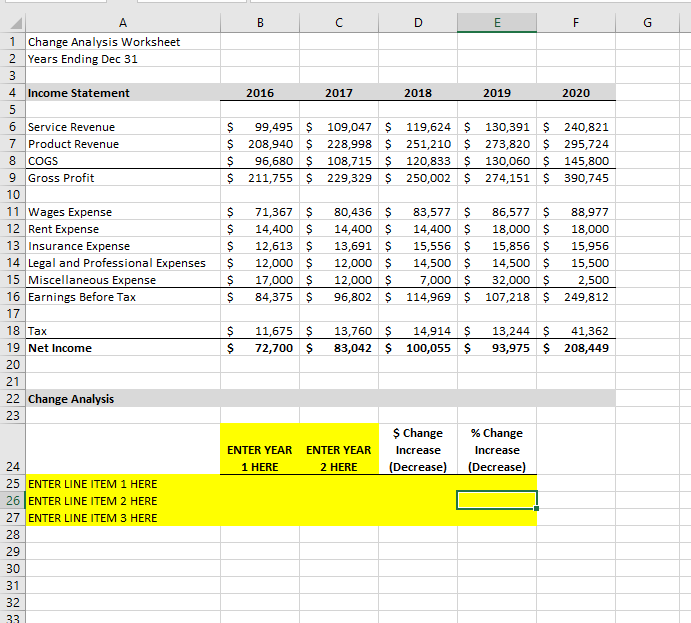This screenshot has width=691, height=623.
Task: Click Wages Expense 2016 value 71,367
Action: (260, 212)
